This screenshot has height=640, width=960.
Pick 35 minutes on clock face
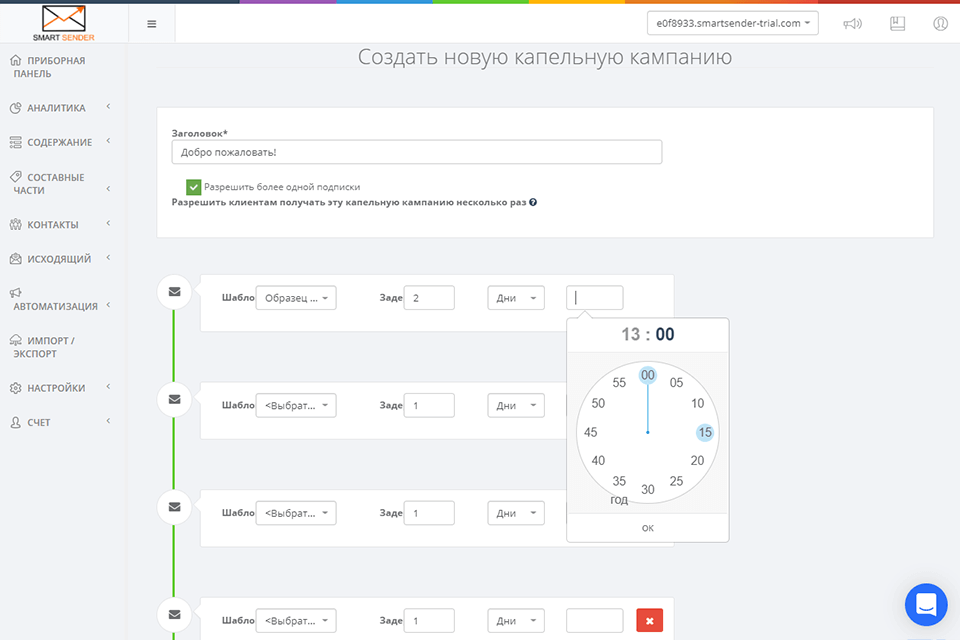tap(619, 481)
